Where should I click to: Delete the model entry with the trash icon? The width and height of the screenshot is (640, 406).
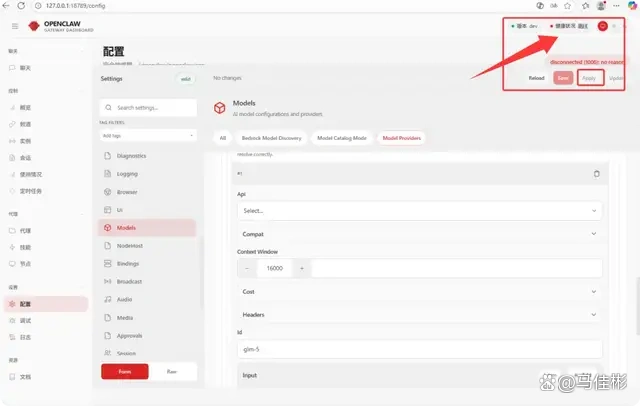[596, 173]
